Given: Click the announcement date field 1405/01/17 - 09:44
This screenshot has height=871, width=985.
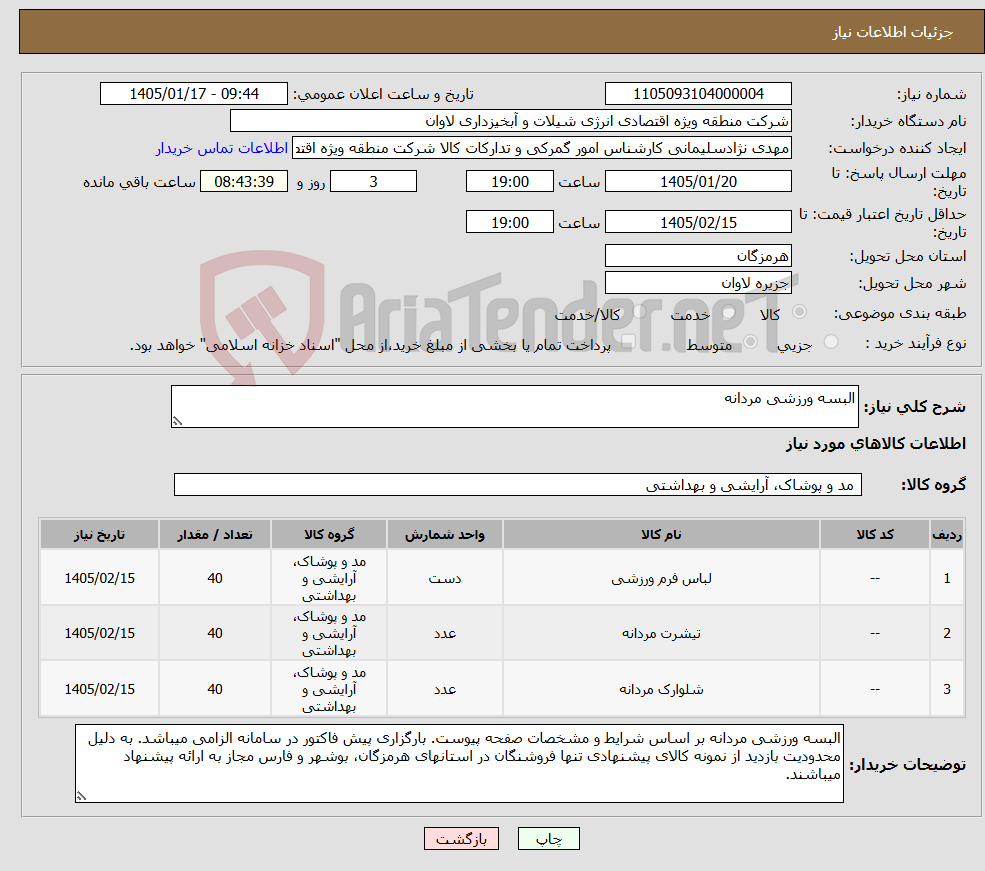Looking at the screenshot, I should [x=193, y=94].
